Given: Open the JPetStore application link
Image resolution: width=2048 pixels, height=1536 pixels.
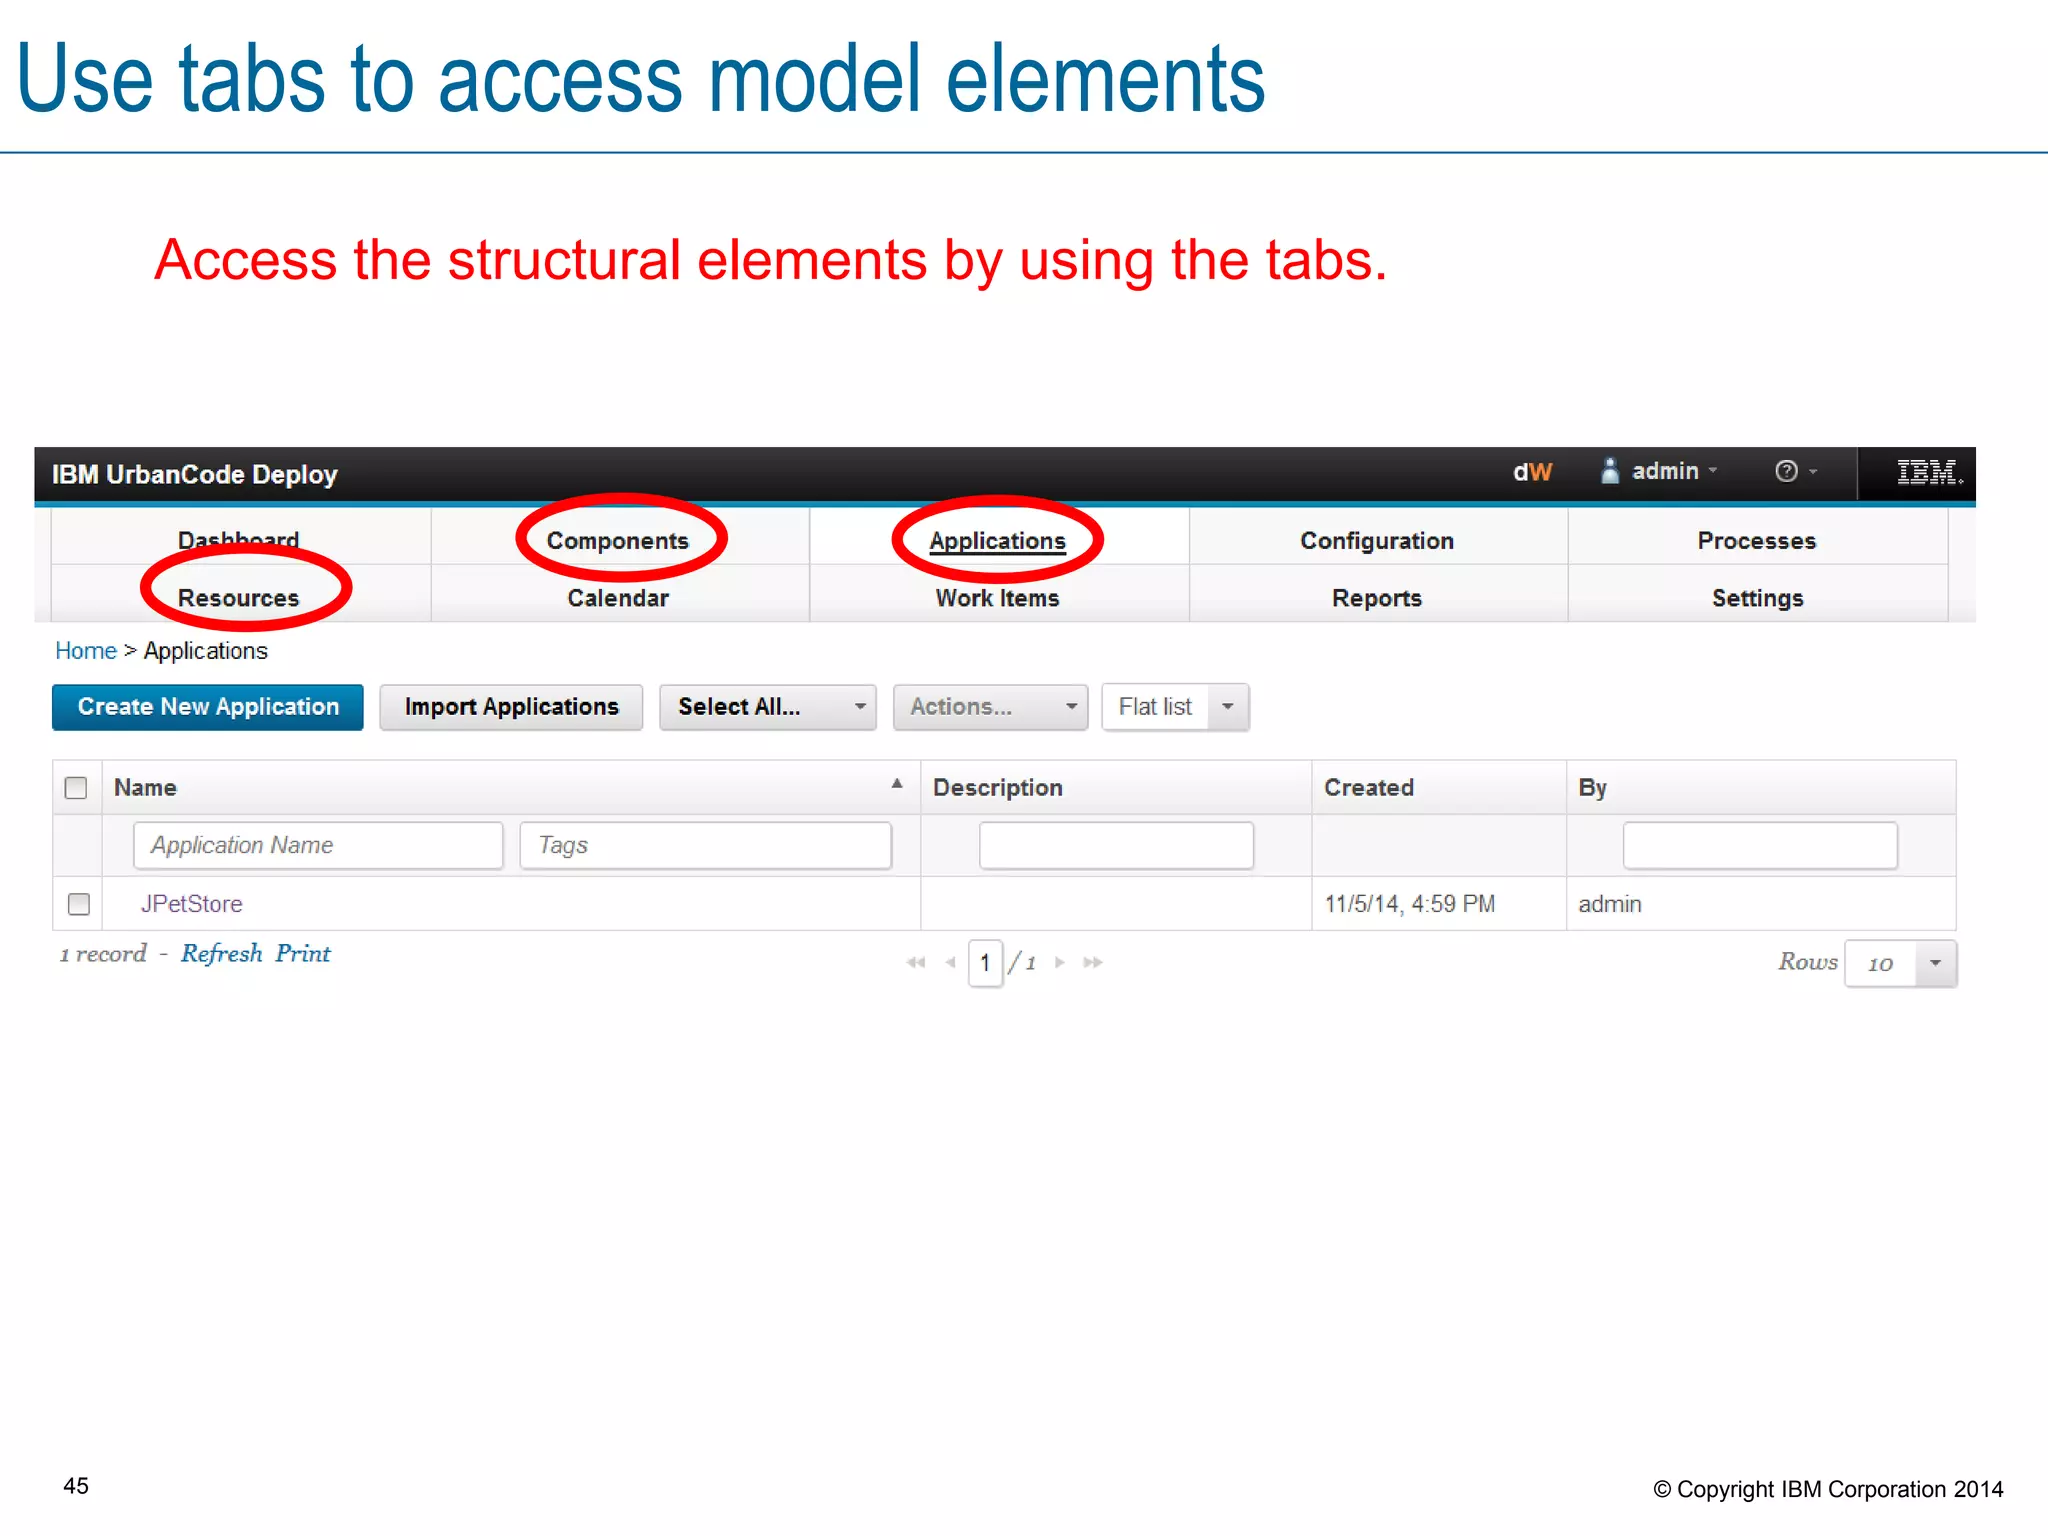Looking at the screenshot, I should click(192, 904).
